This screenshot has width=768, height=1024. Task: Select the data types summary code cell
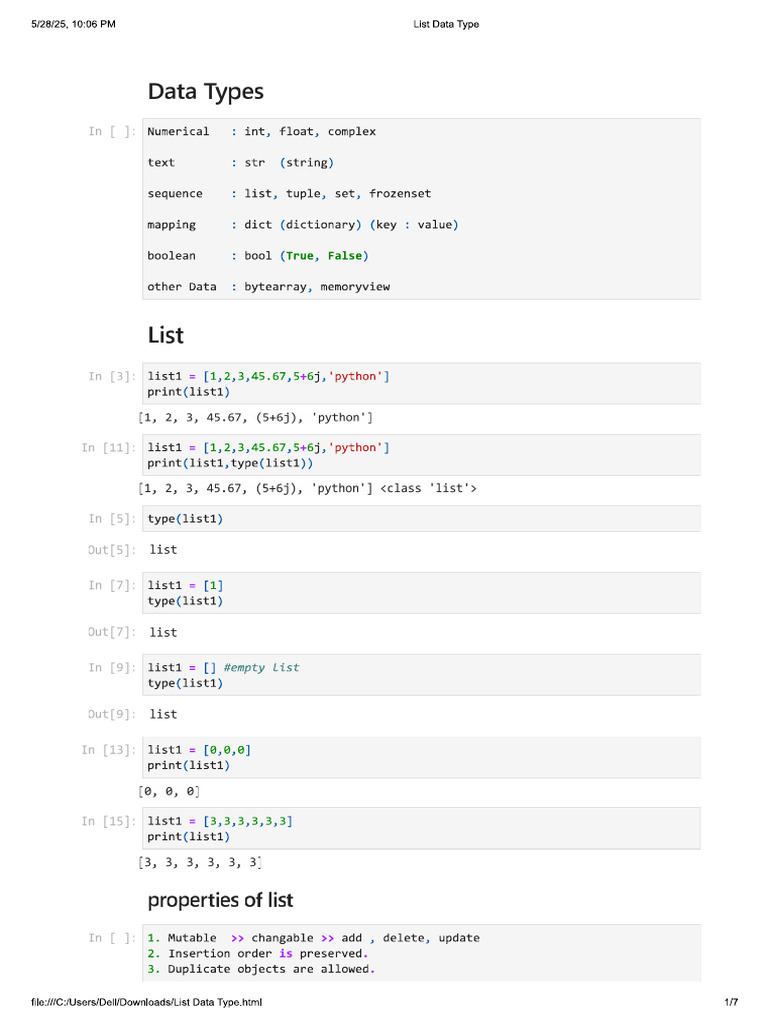[x=421, y=209]
